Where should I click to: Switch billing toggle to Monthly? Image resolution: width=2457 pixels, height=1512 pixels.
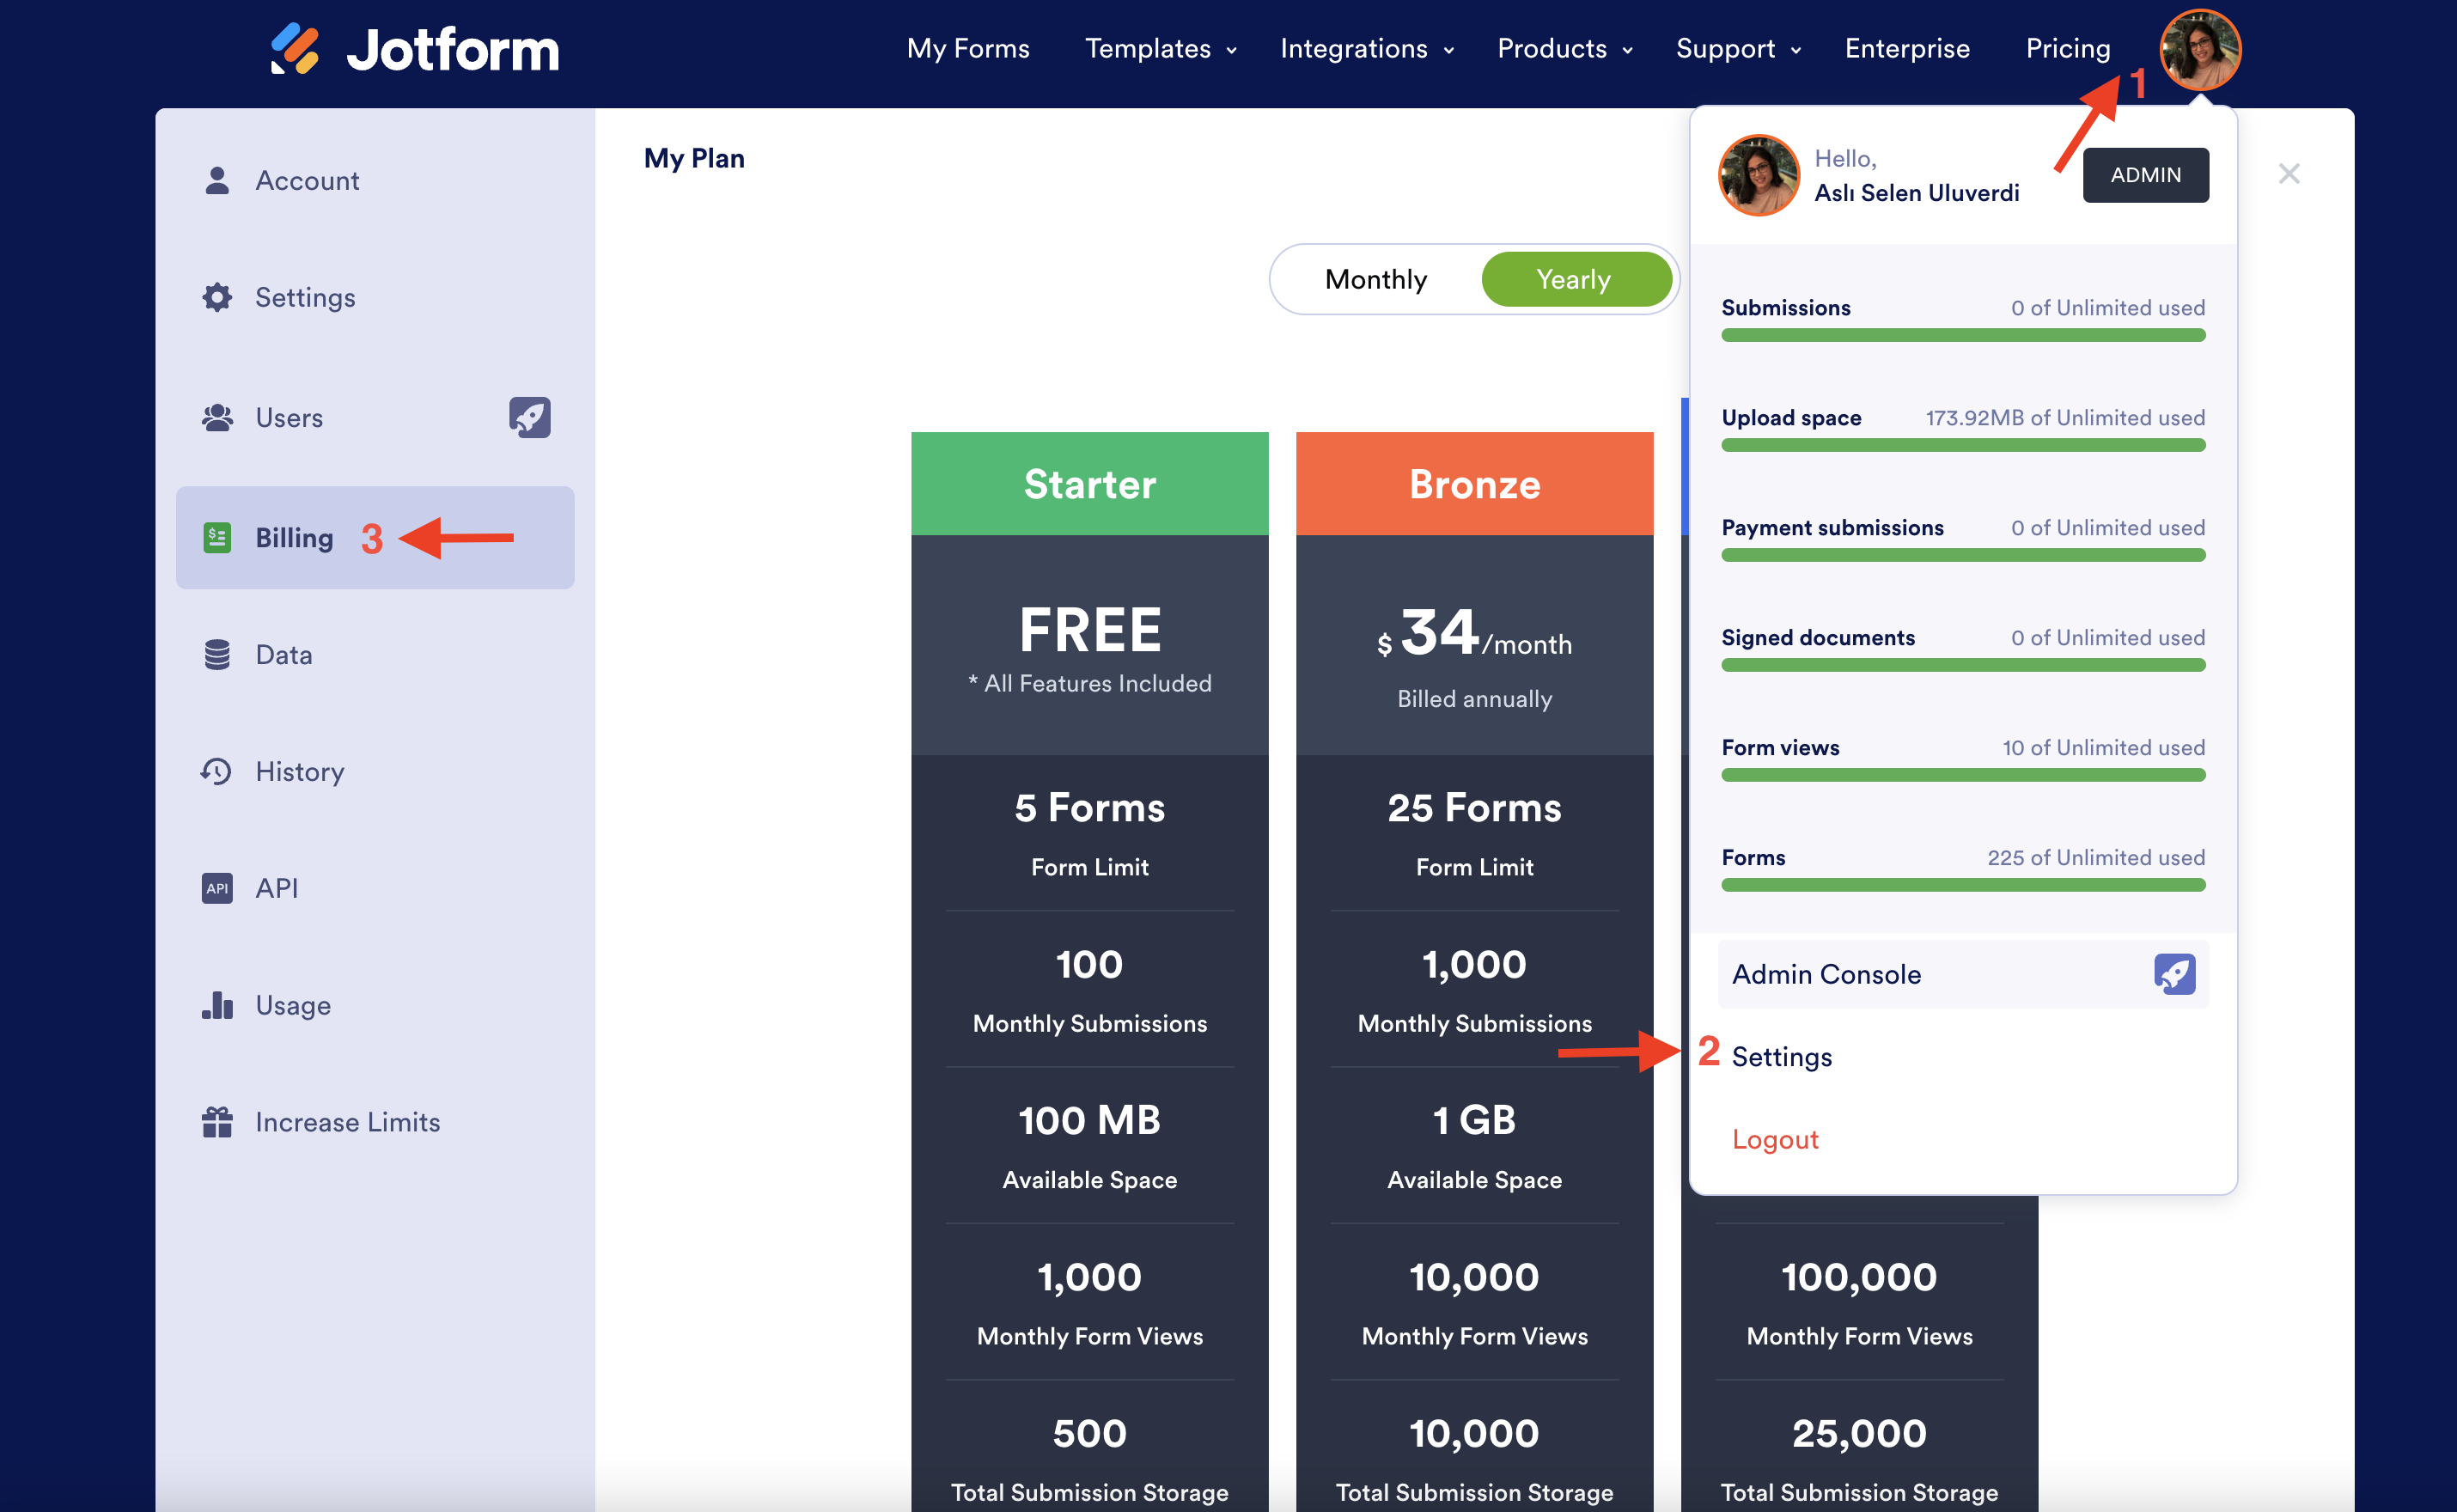point(1375,279)
